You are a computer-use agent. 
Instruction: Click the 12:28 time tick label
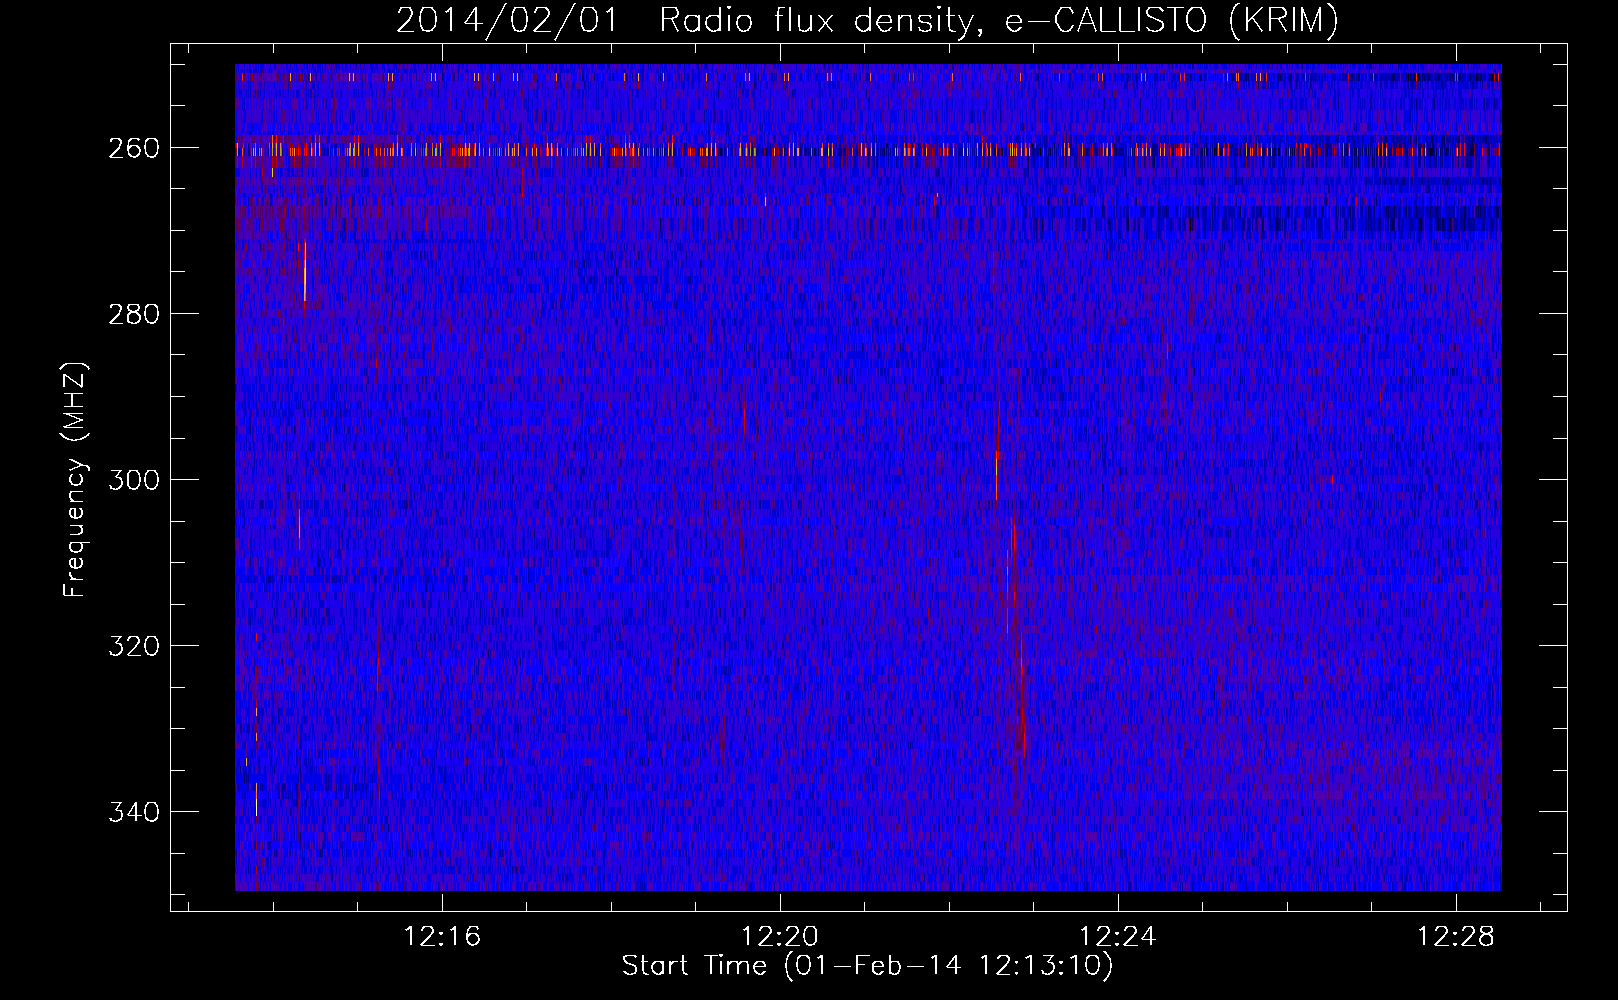[x=1456, y=937]
